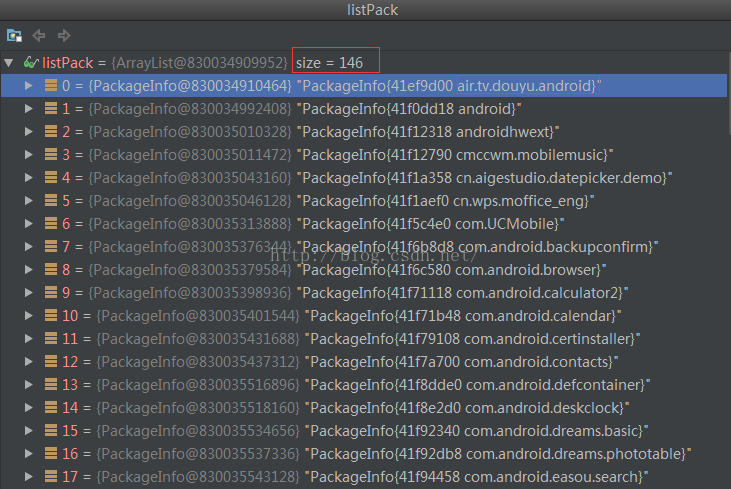Click the field icon of element 17
Screen dimensions: 731x489
(51, 476)
